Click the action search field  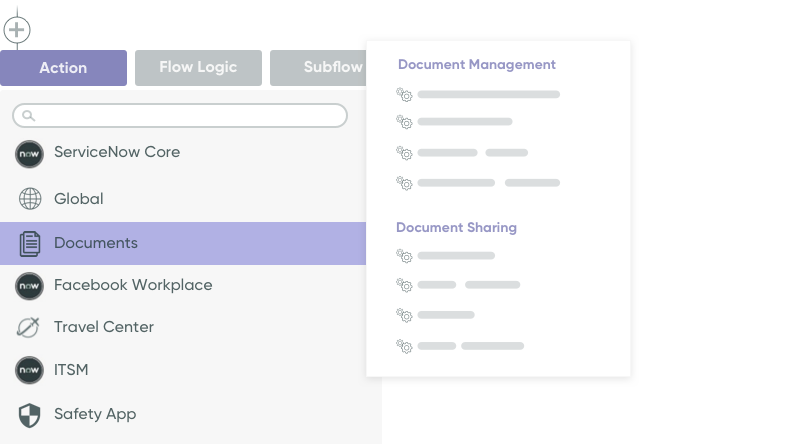[180, 116]
